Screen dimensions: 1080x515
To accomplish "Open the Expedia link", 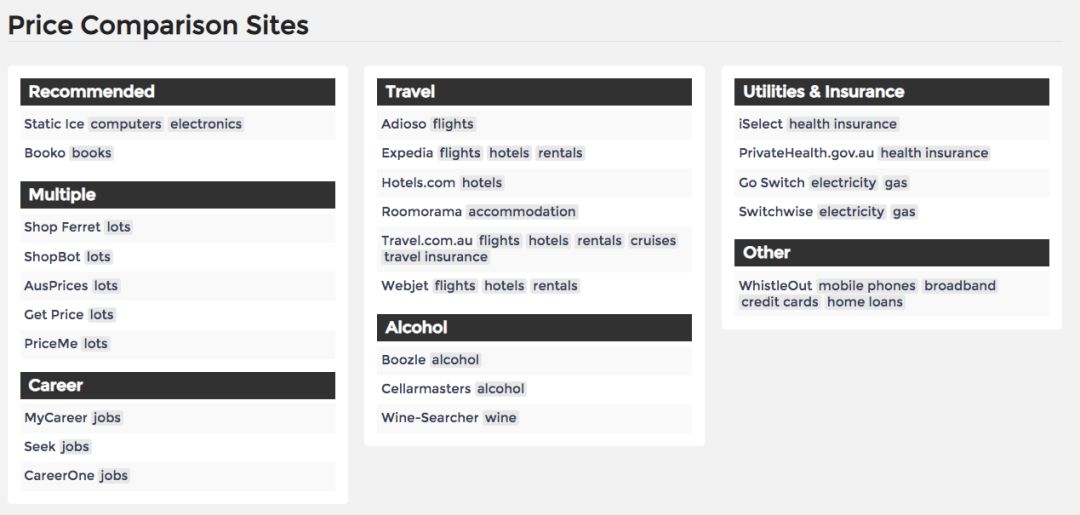I will click(x=407, y=153).
